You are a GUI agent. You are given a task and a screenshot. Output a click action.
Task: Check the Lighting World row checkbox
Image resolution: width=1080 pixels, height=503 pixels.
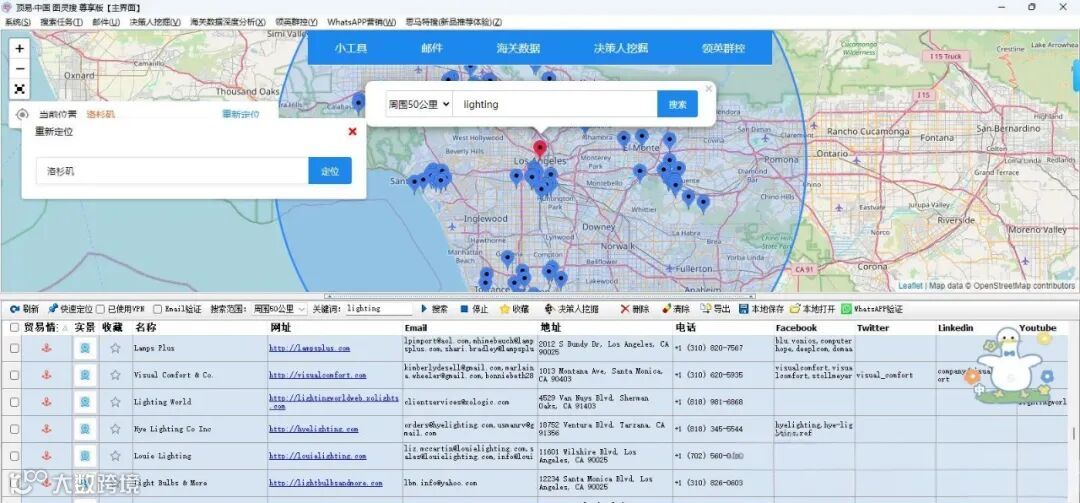[x=14, y=402]
